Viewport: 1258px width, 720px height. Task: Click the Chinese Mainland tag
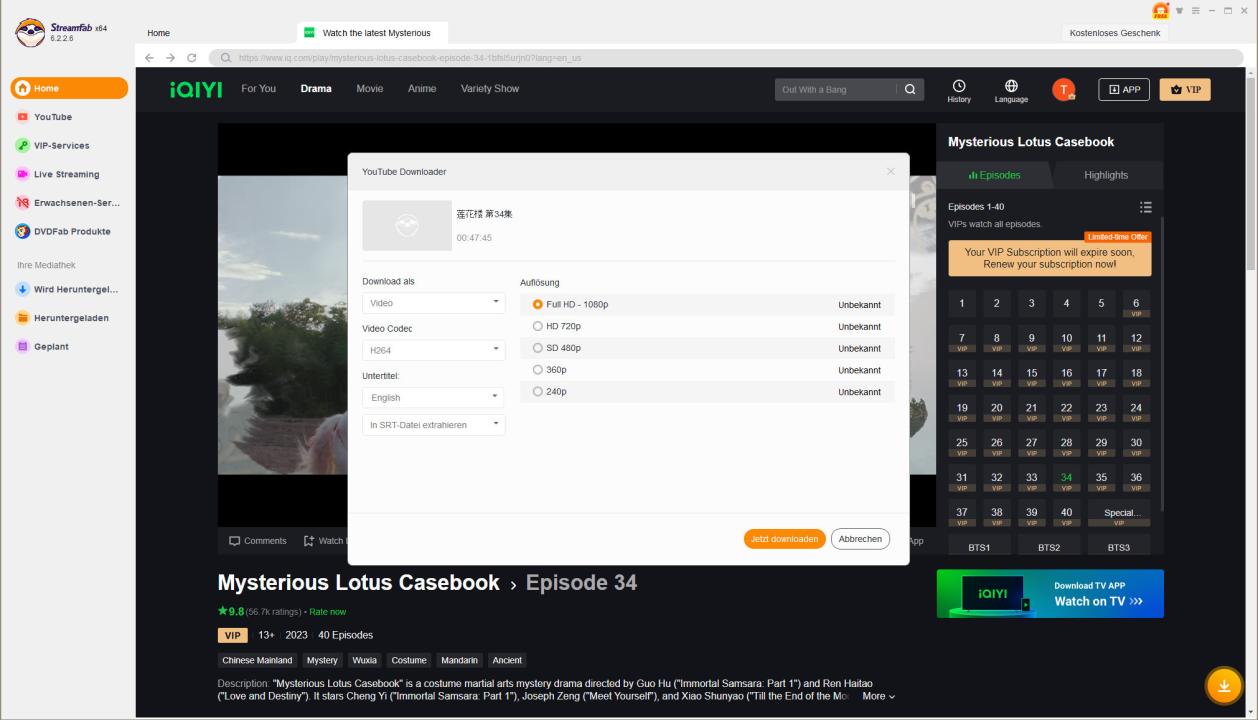point(258,660)
